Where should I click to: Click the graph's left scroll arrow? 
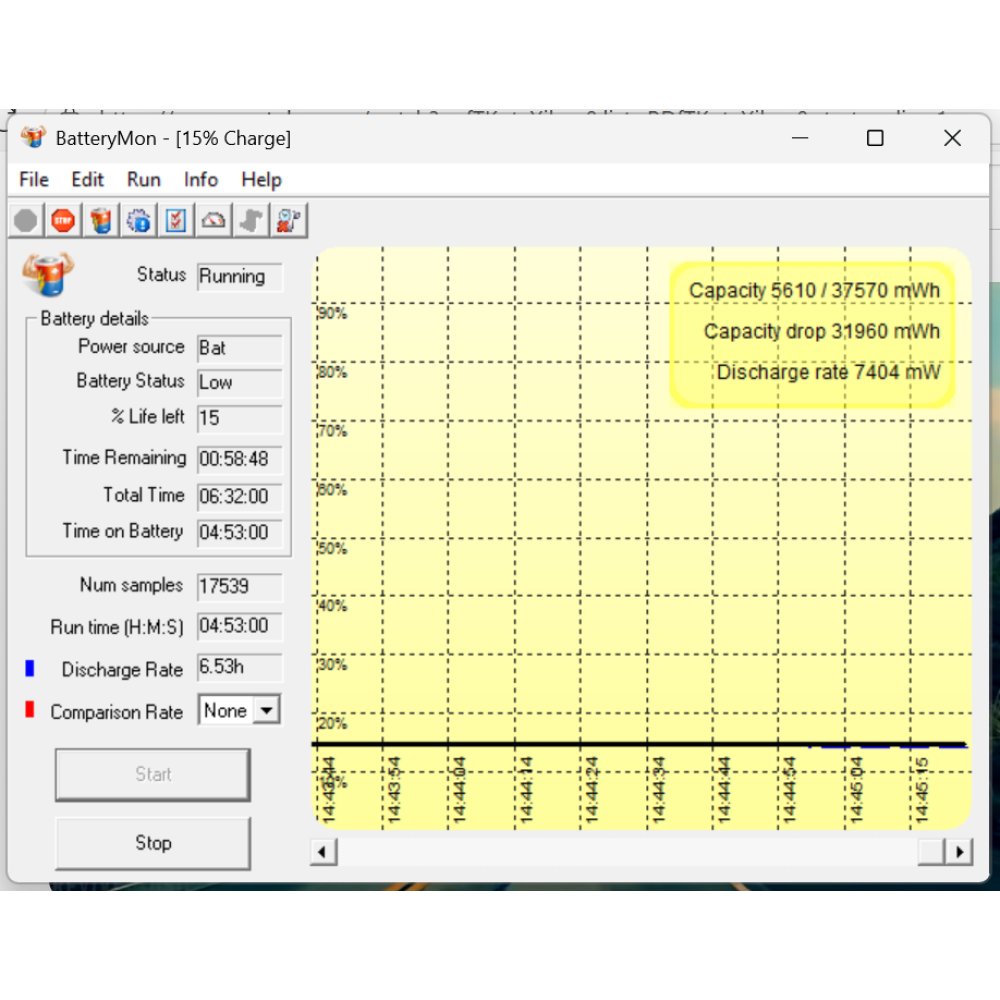pos(323,852)
